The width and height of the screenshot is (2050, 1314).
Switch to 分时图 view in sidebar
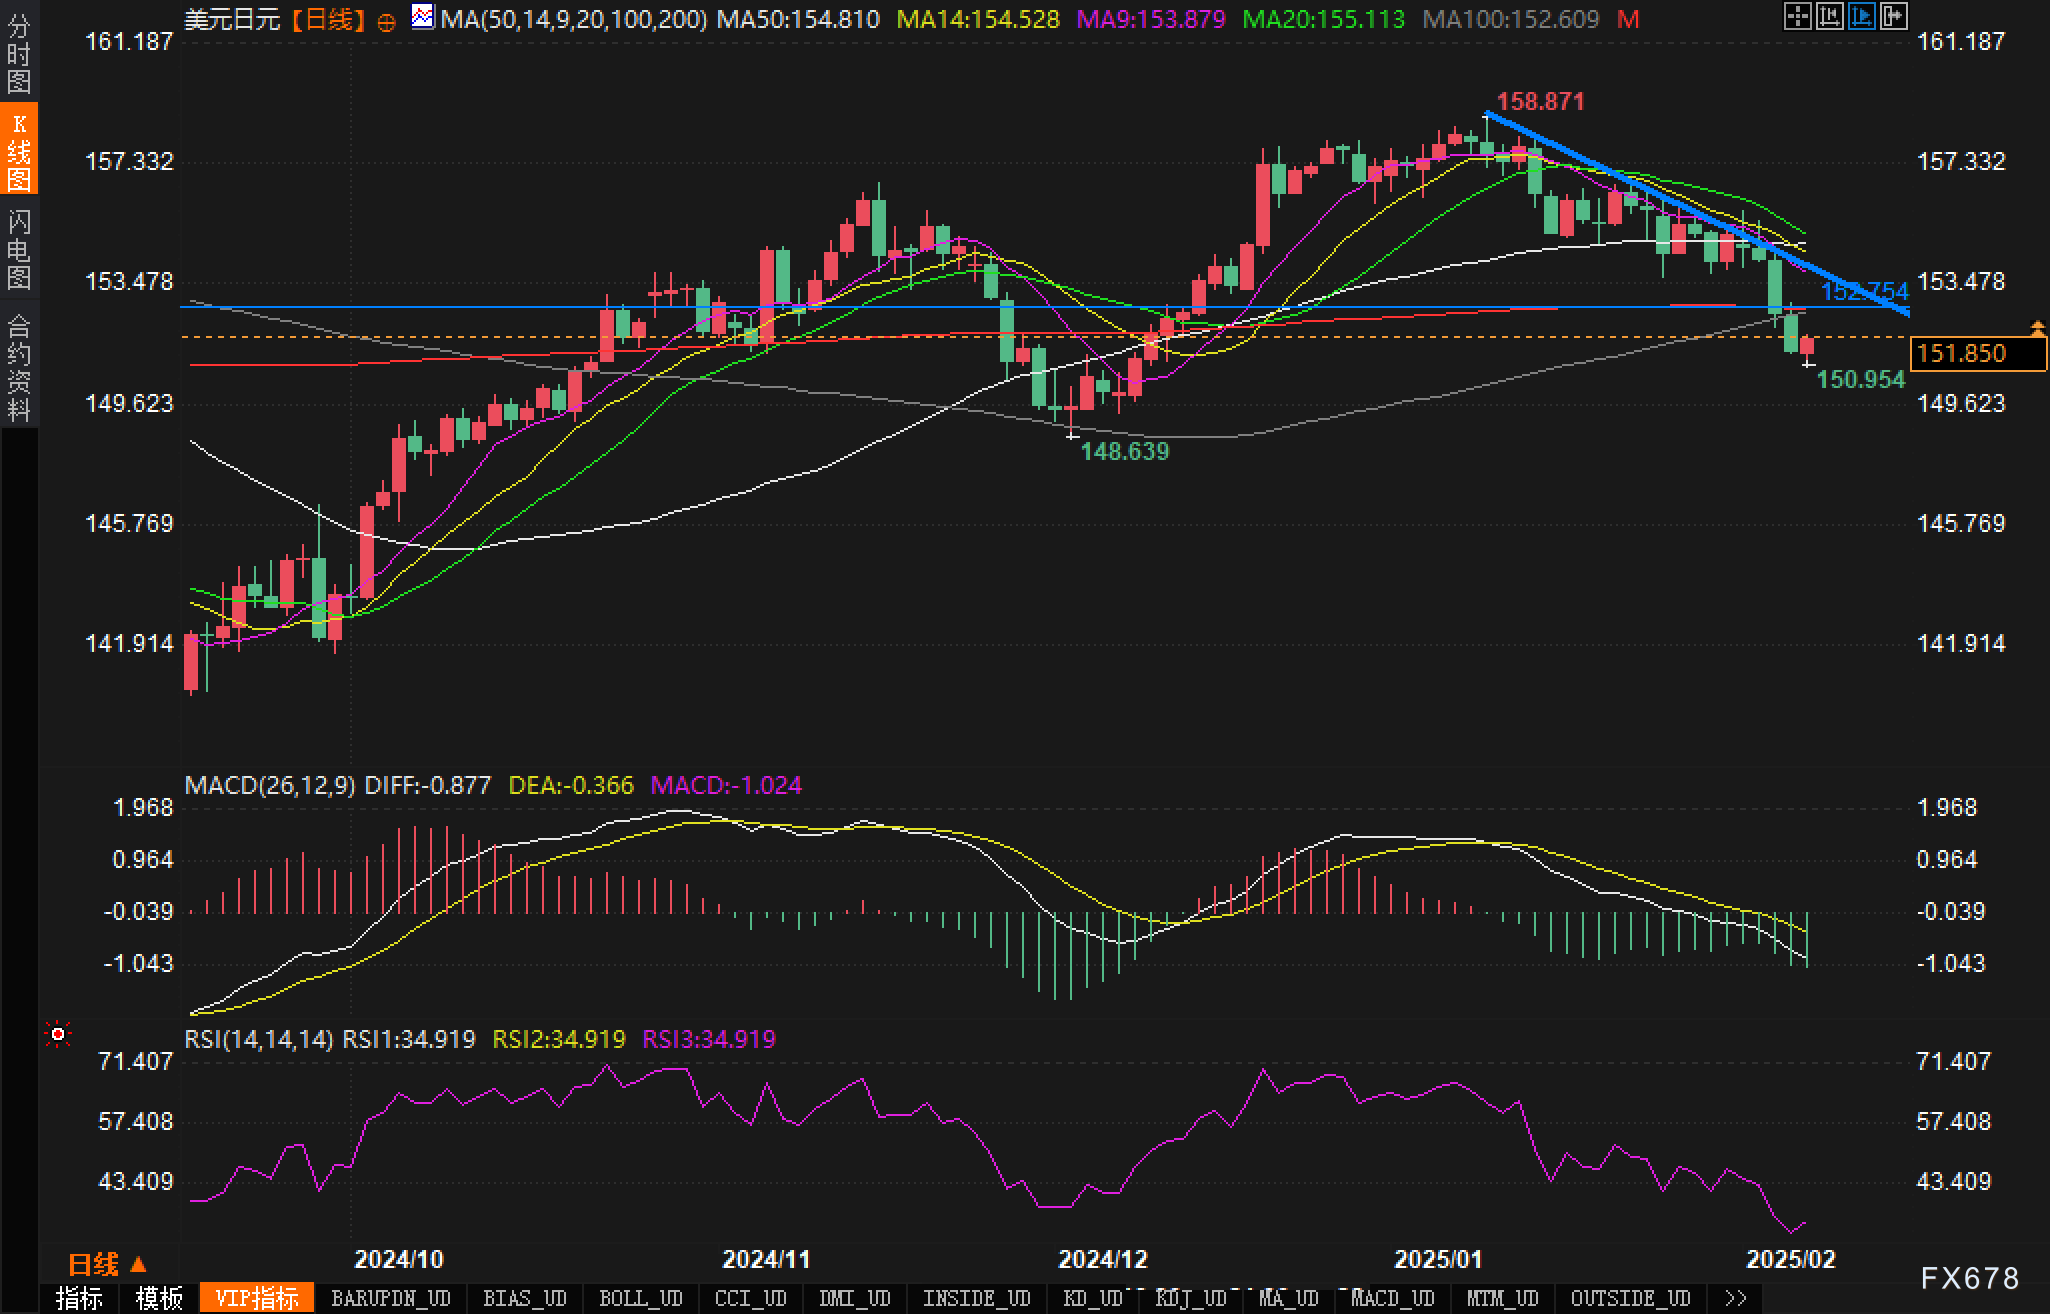(x=19, y=52)
